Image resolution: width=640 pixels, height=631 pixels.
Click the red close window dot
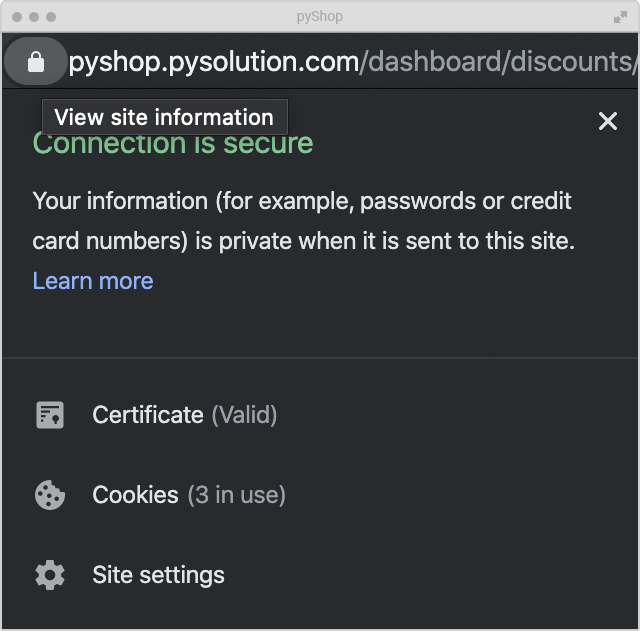pyautogui.click(x=17, y=17)
